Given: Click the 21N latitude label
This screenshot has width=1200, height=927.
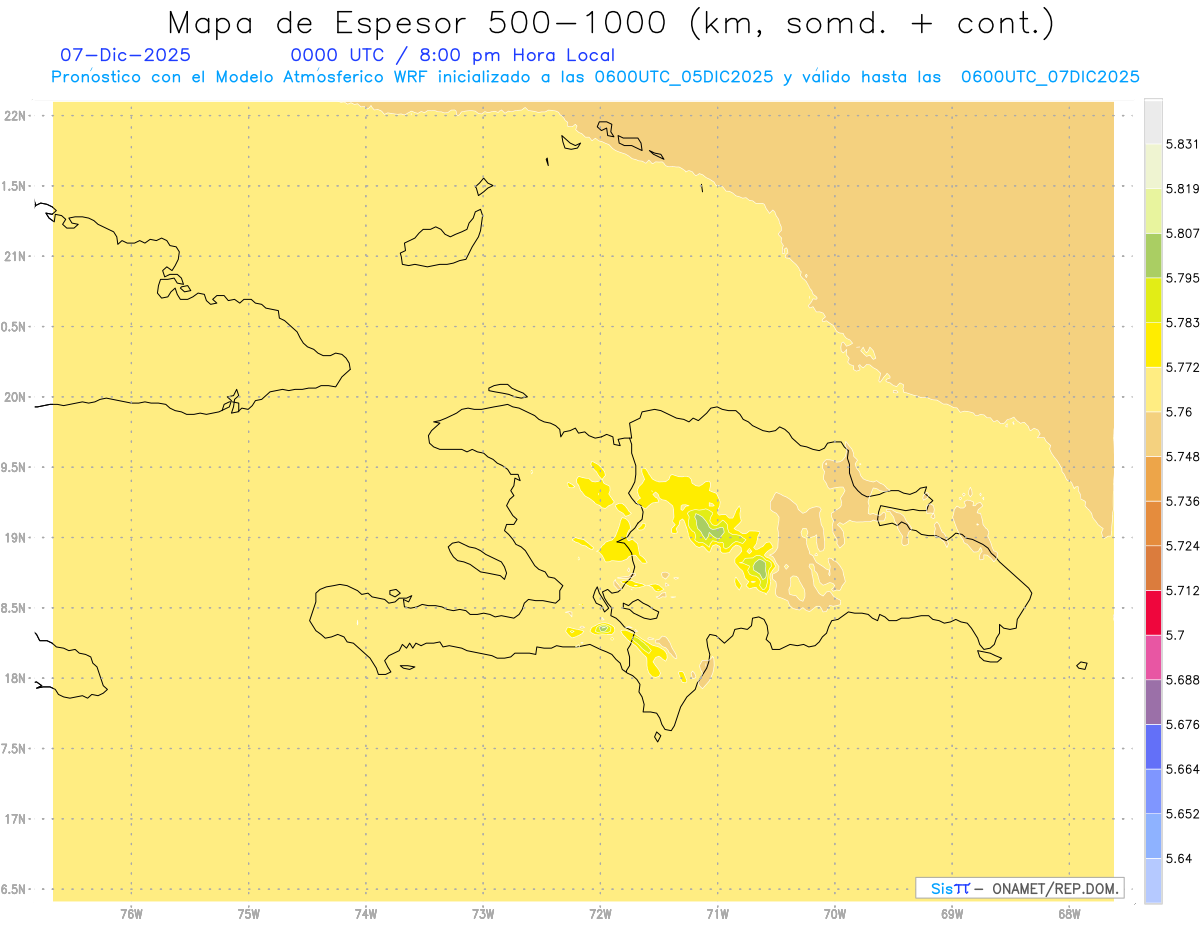Looking at the screenshot, I should (15, 256).
